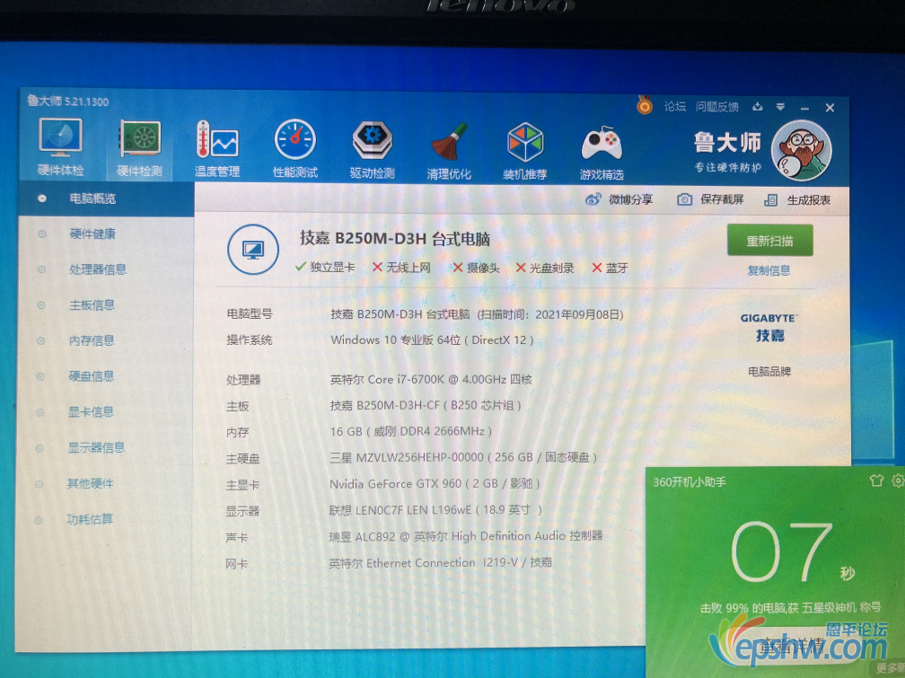Viewport: 905px width, 678px height.
Task: Open 温度管理 temperature management
Action: click(217, 148)
